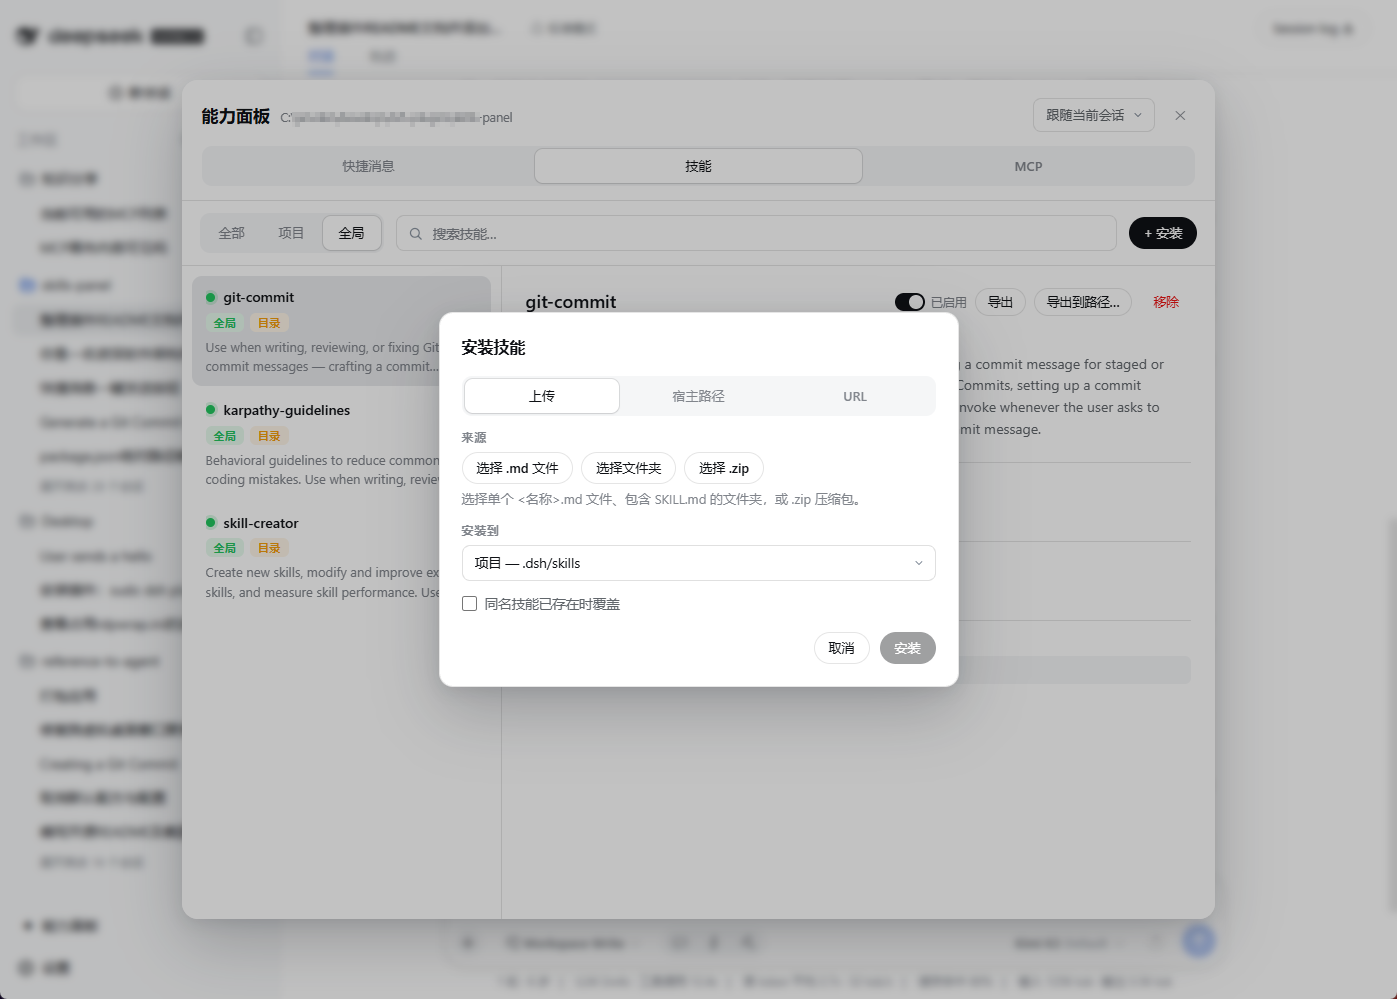Viewport: 1397px width, 999px height.
Task: Cancel the install dialog with 取消
Action: coord(842,648)
